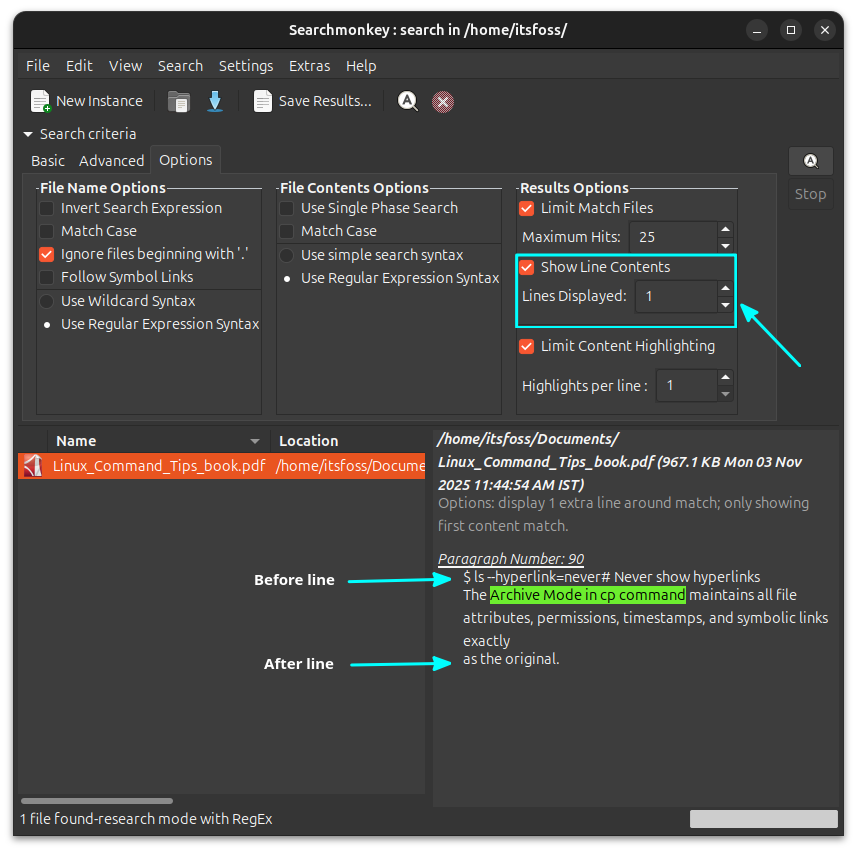Select the Use Wildcard Syntax radio option

pos(45,300)
